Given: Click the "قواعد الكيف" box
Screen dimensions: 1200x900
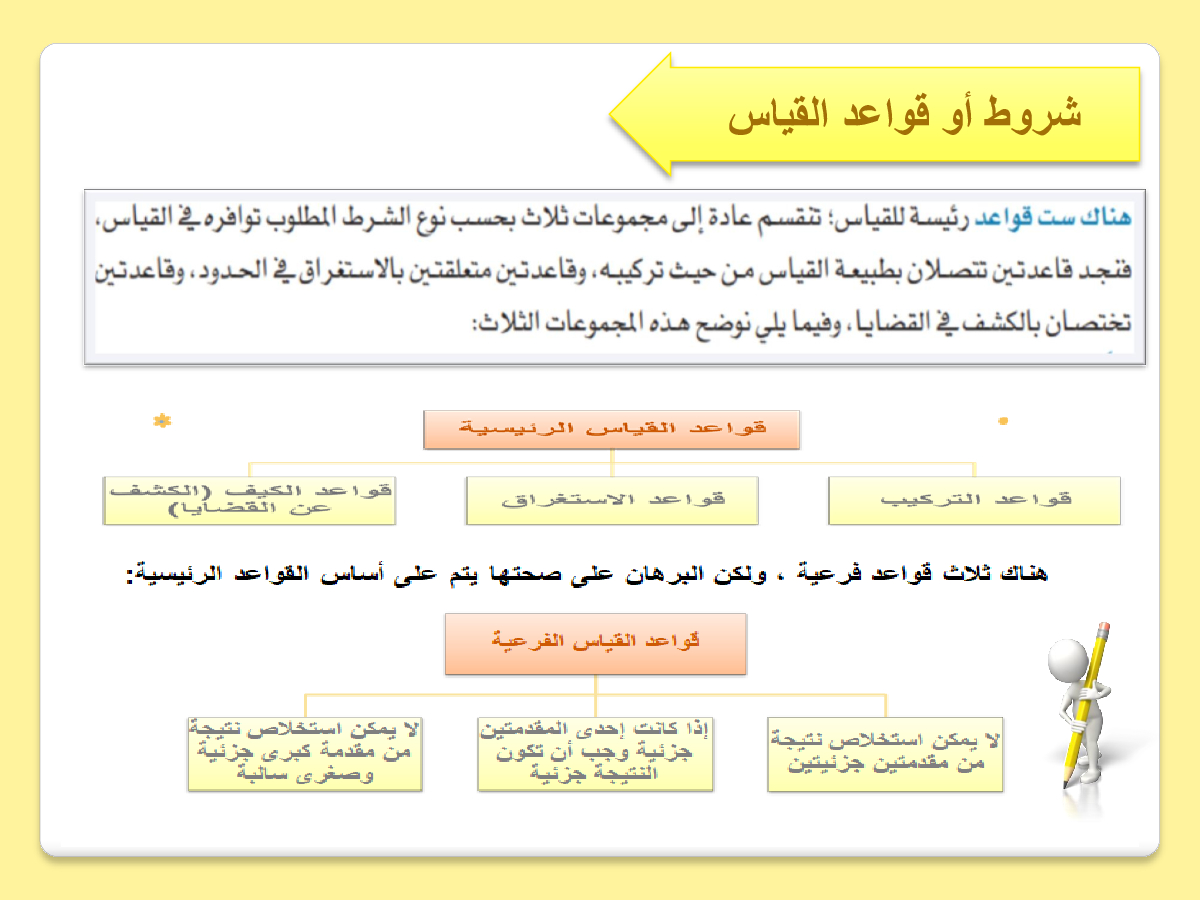Looking at the screenshot, I should pos(249,500).
